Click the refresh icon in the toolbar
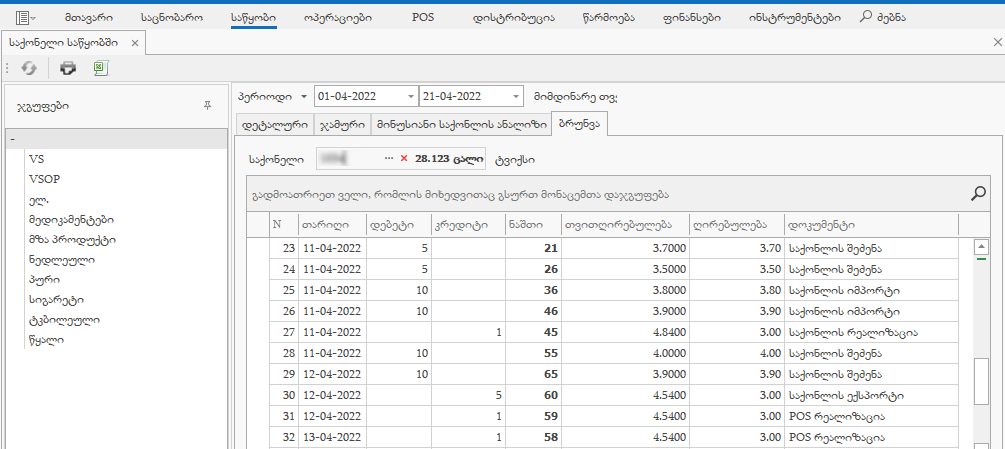1005x449 pixels. click(29, 68)
